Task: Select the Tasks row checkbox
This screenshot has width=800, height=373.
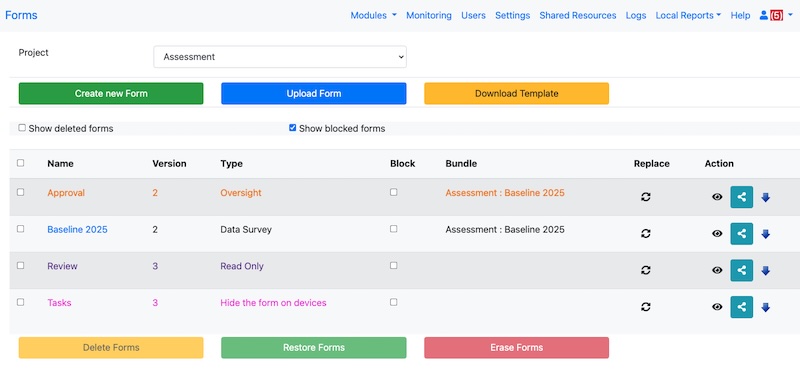Action: click(20, 303)
